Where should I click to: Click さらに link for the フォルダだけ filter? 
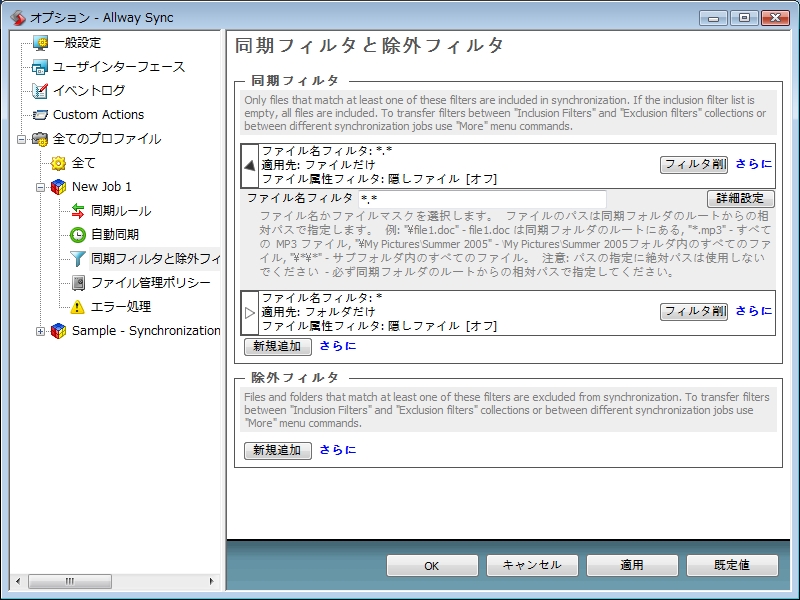(x=754, y=311)
